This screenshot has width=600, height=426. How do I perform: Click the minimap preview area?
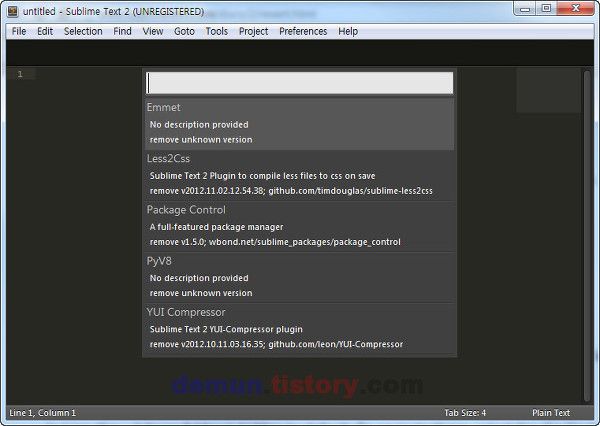pos(548,90)
